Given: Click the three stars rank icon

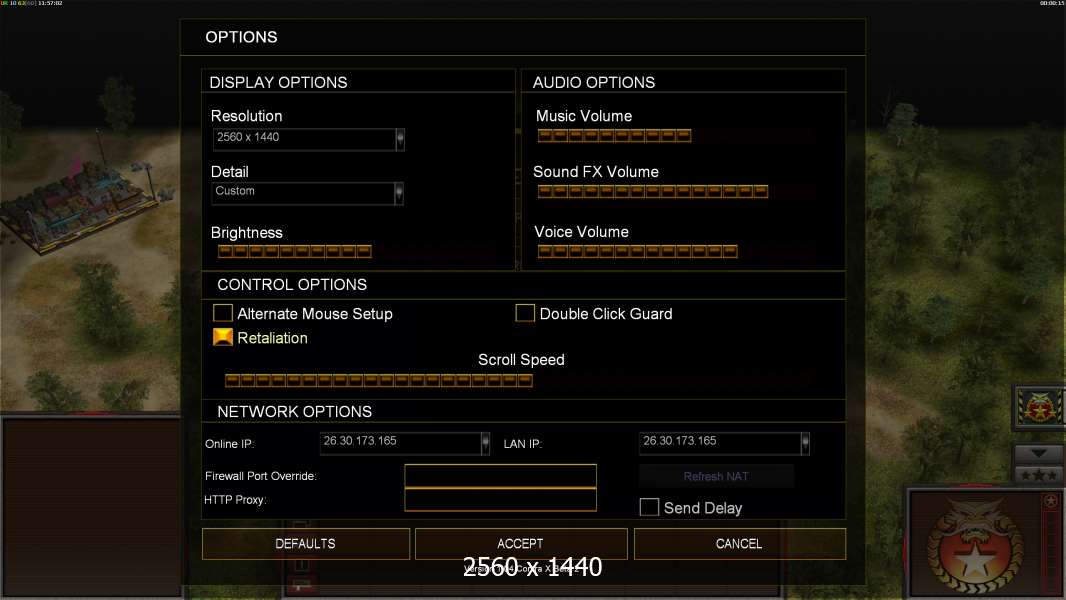Looking at the screenshot, I should pos(1039,474).
